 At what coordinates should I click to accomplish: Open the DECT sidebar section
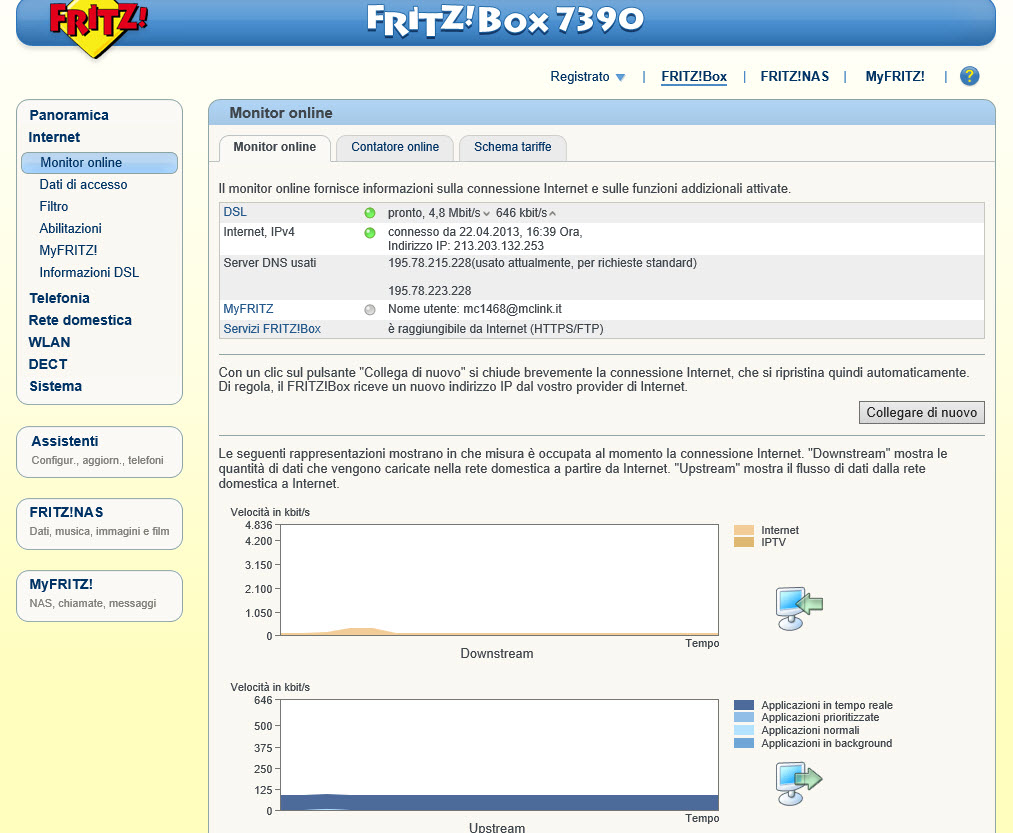[48, 364]
